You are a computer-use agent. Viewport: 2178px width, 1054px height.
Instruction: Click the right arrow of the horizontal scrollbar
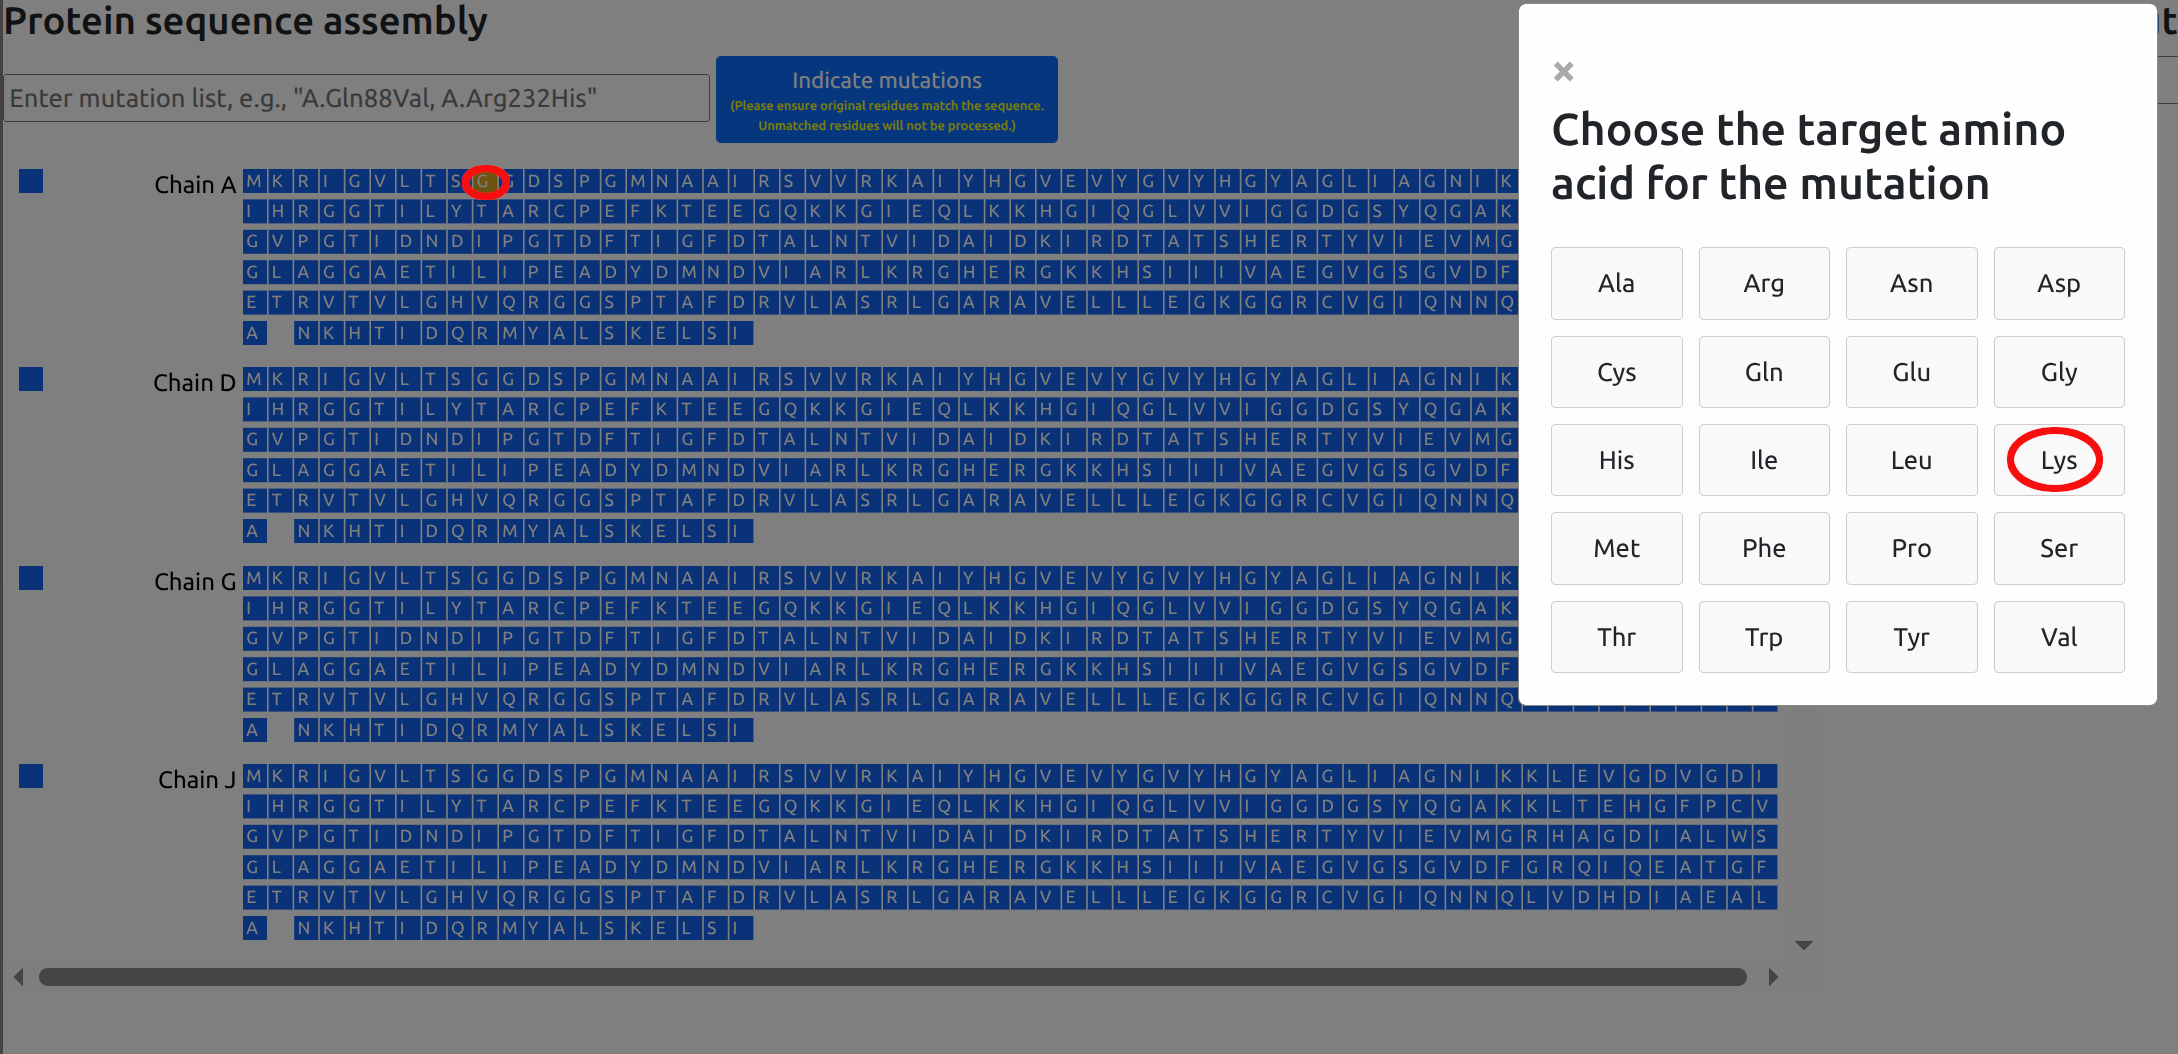[1772, 977]
